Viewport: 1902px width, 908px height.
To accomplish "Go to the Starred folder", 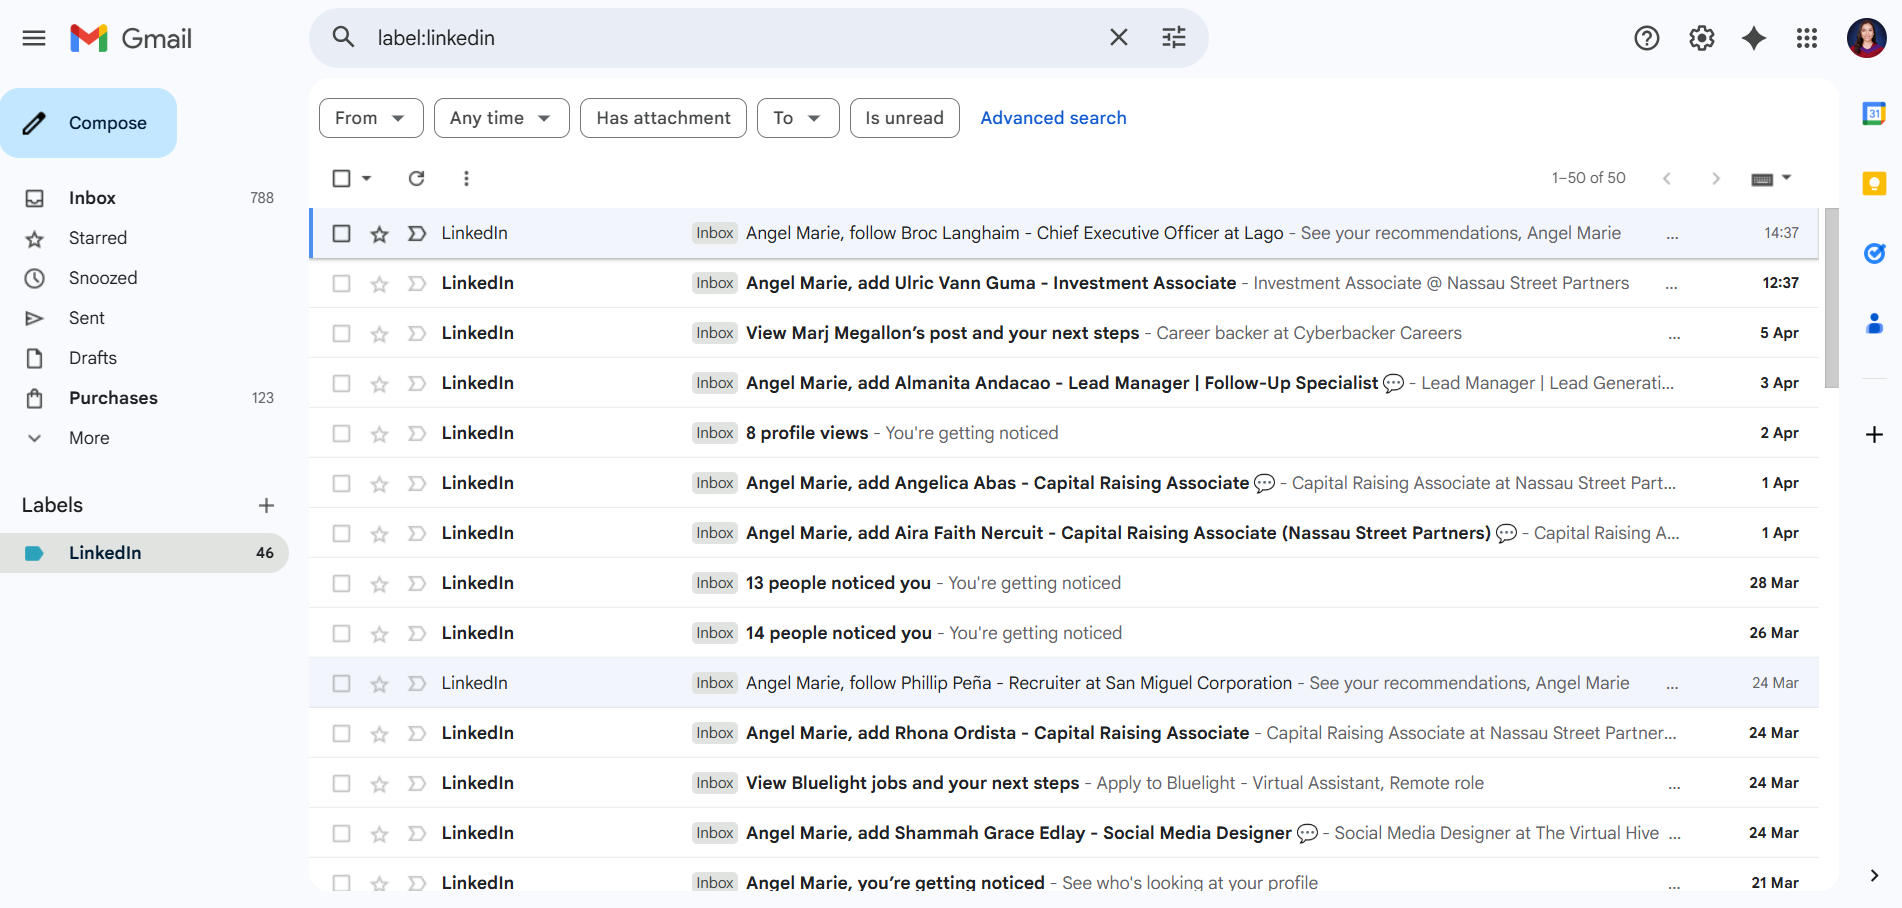I will coord(97,238).
